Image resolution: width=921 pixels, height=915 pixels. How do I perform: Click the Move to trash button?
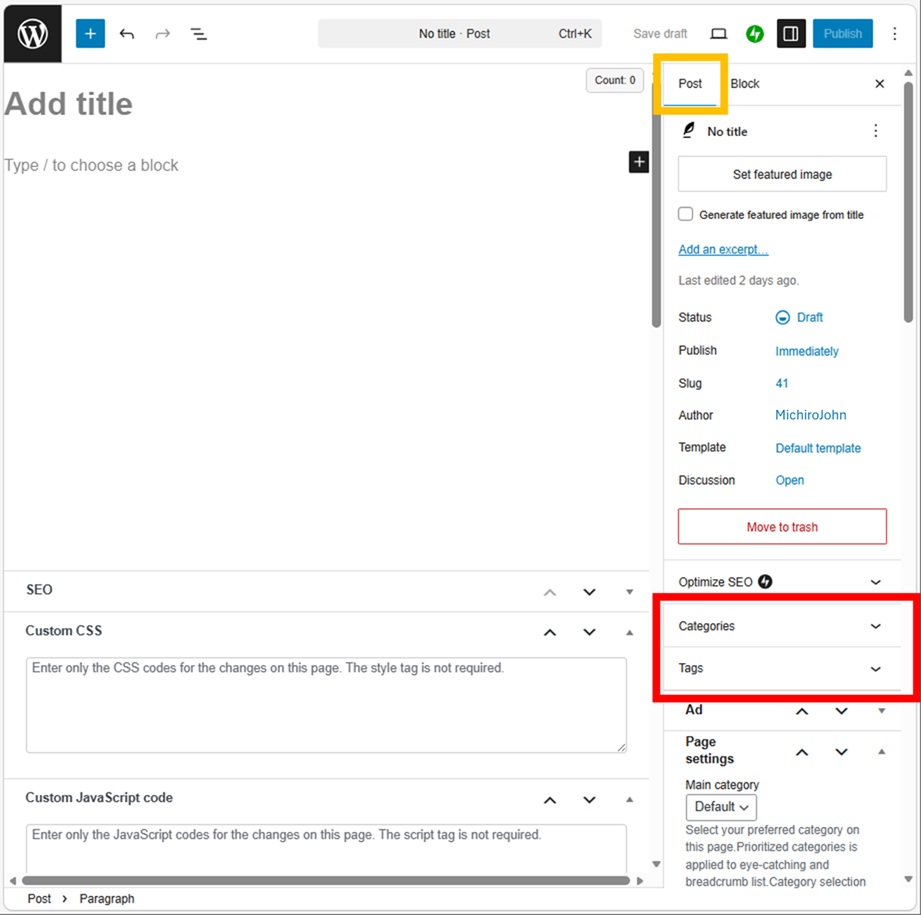[x=782, y=527]
